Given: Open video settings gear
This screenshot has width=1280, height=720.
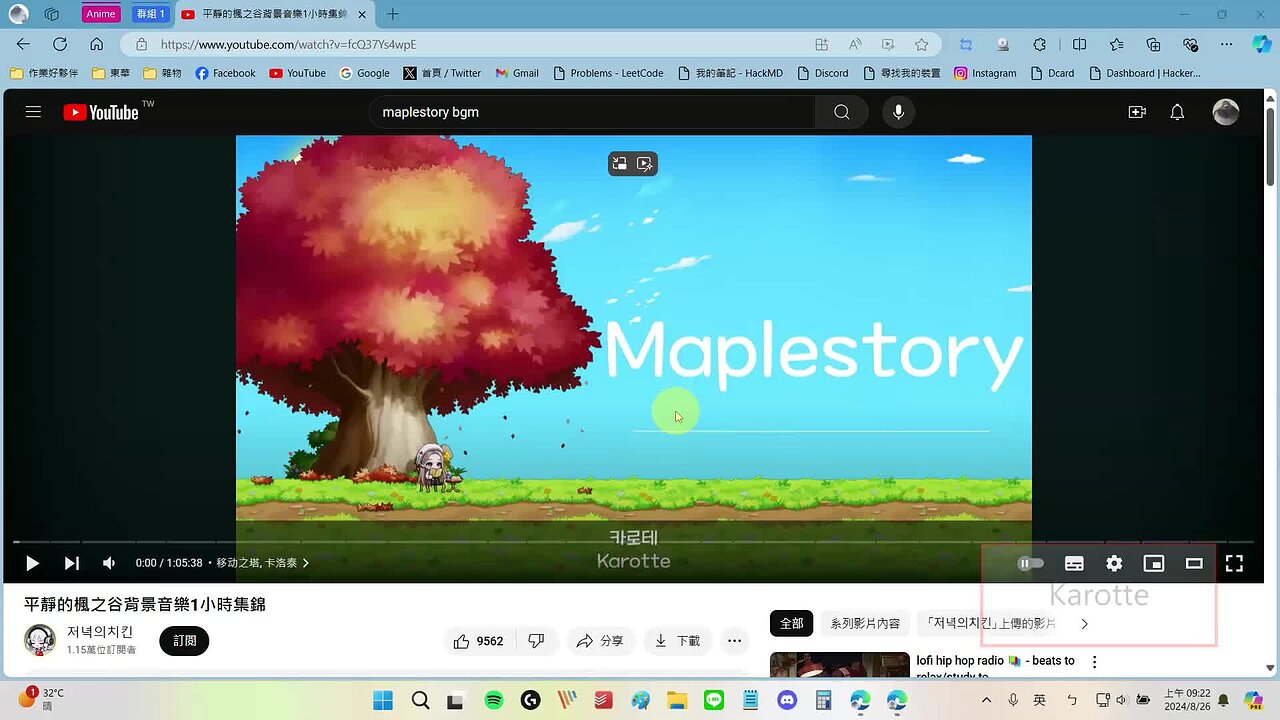Looking at the screenshot, I should (x=1114, y=563).
